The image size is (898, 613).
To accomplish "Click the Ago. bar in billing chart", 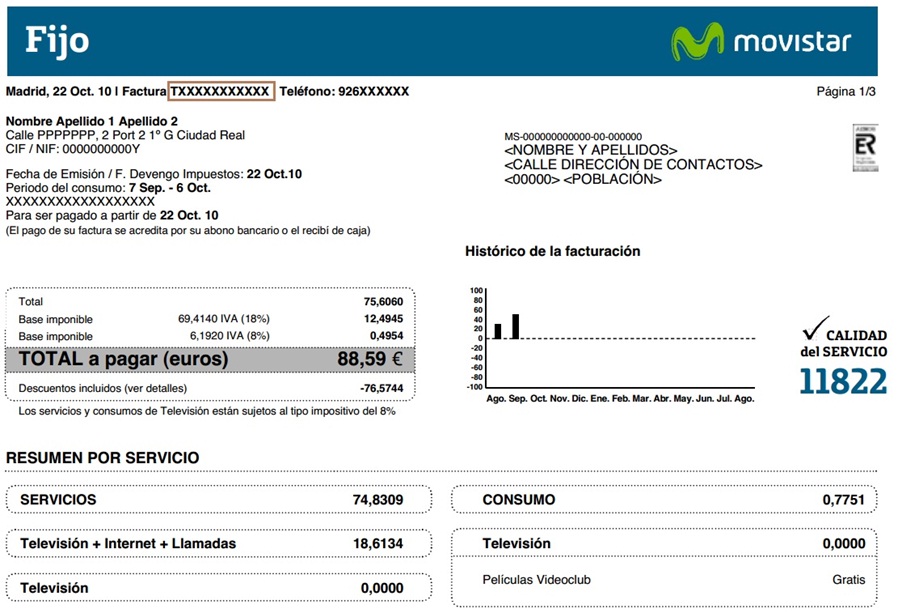I will [498, 331].
